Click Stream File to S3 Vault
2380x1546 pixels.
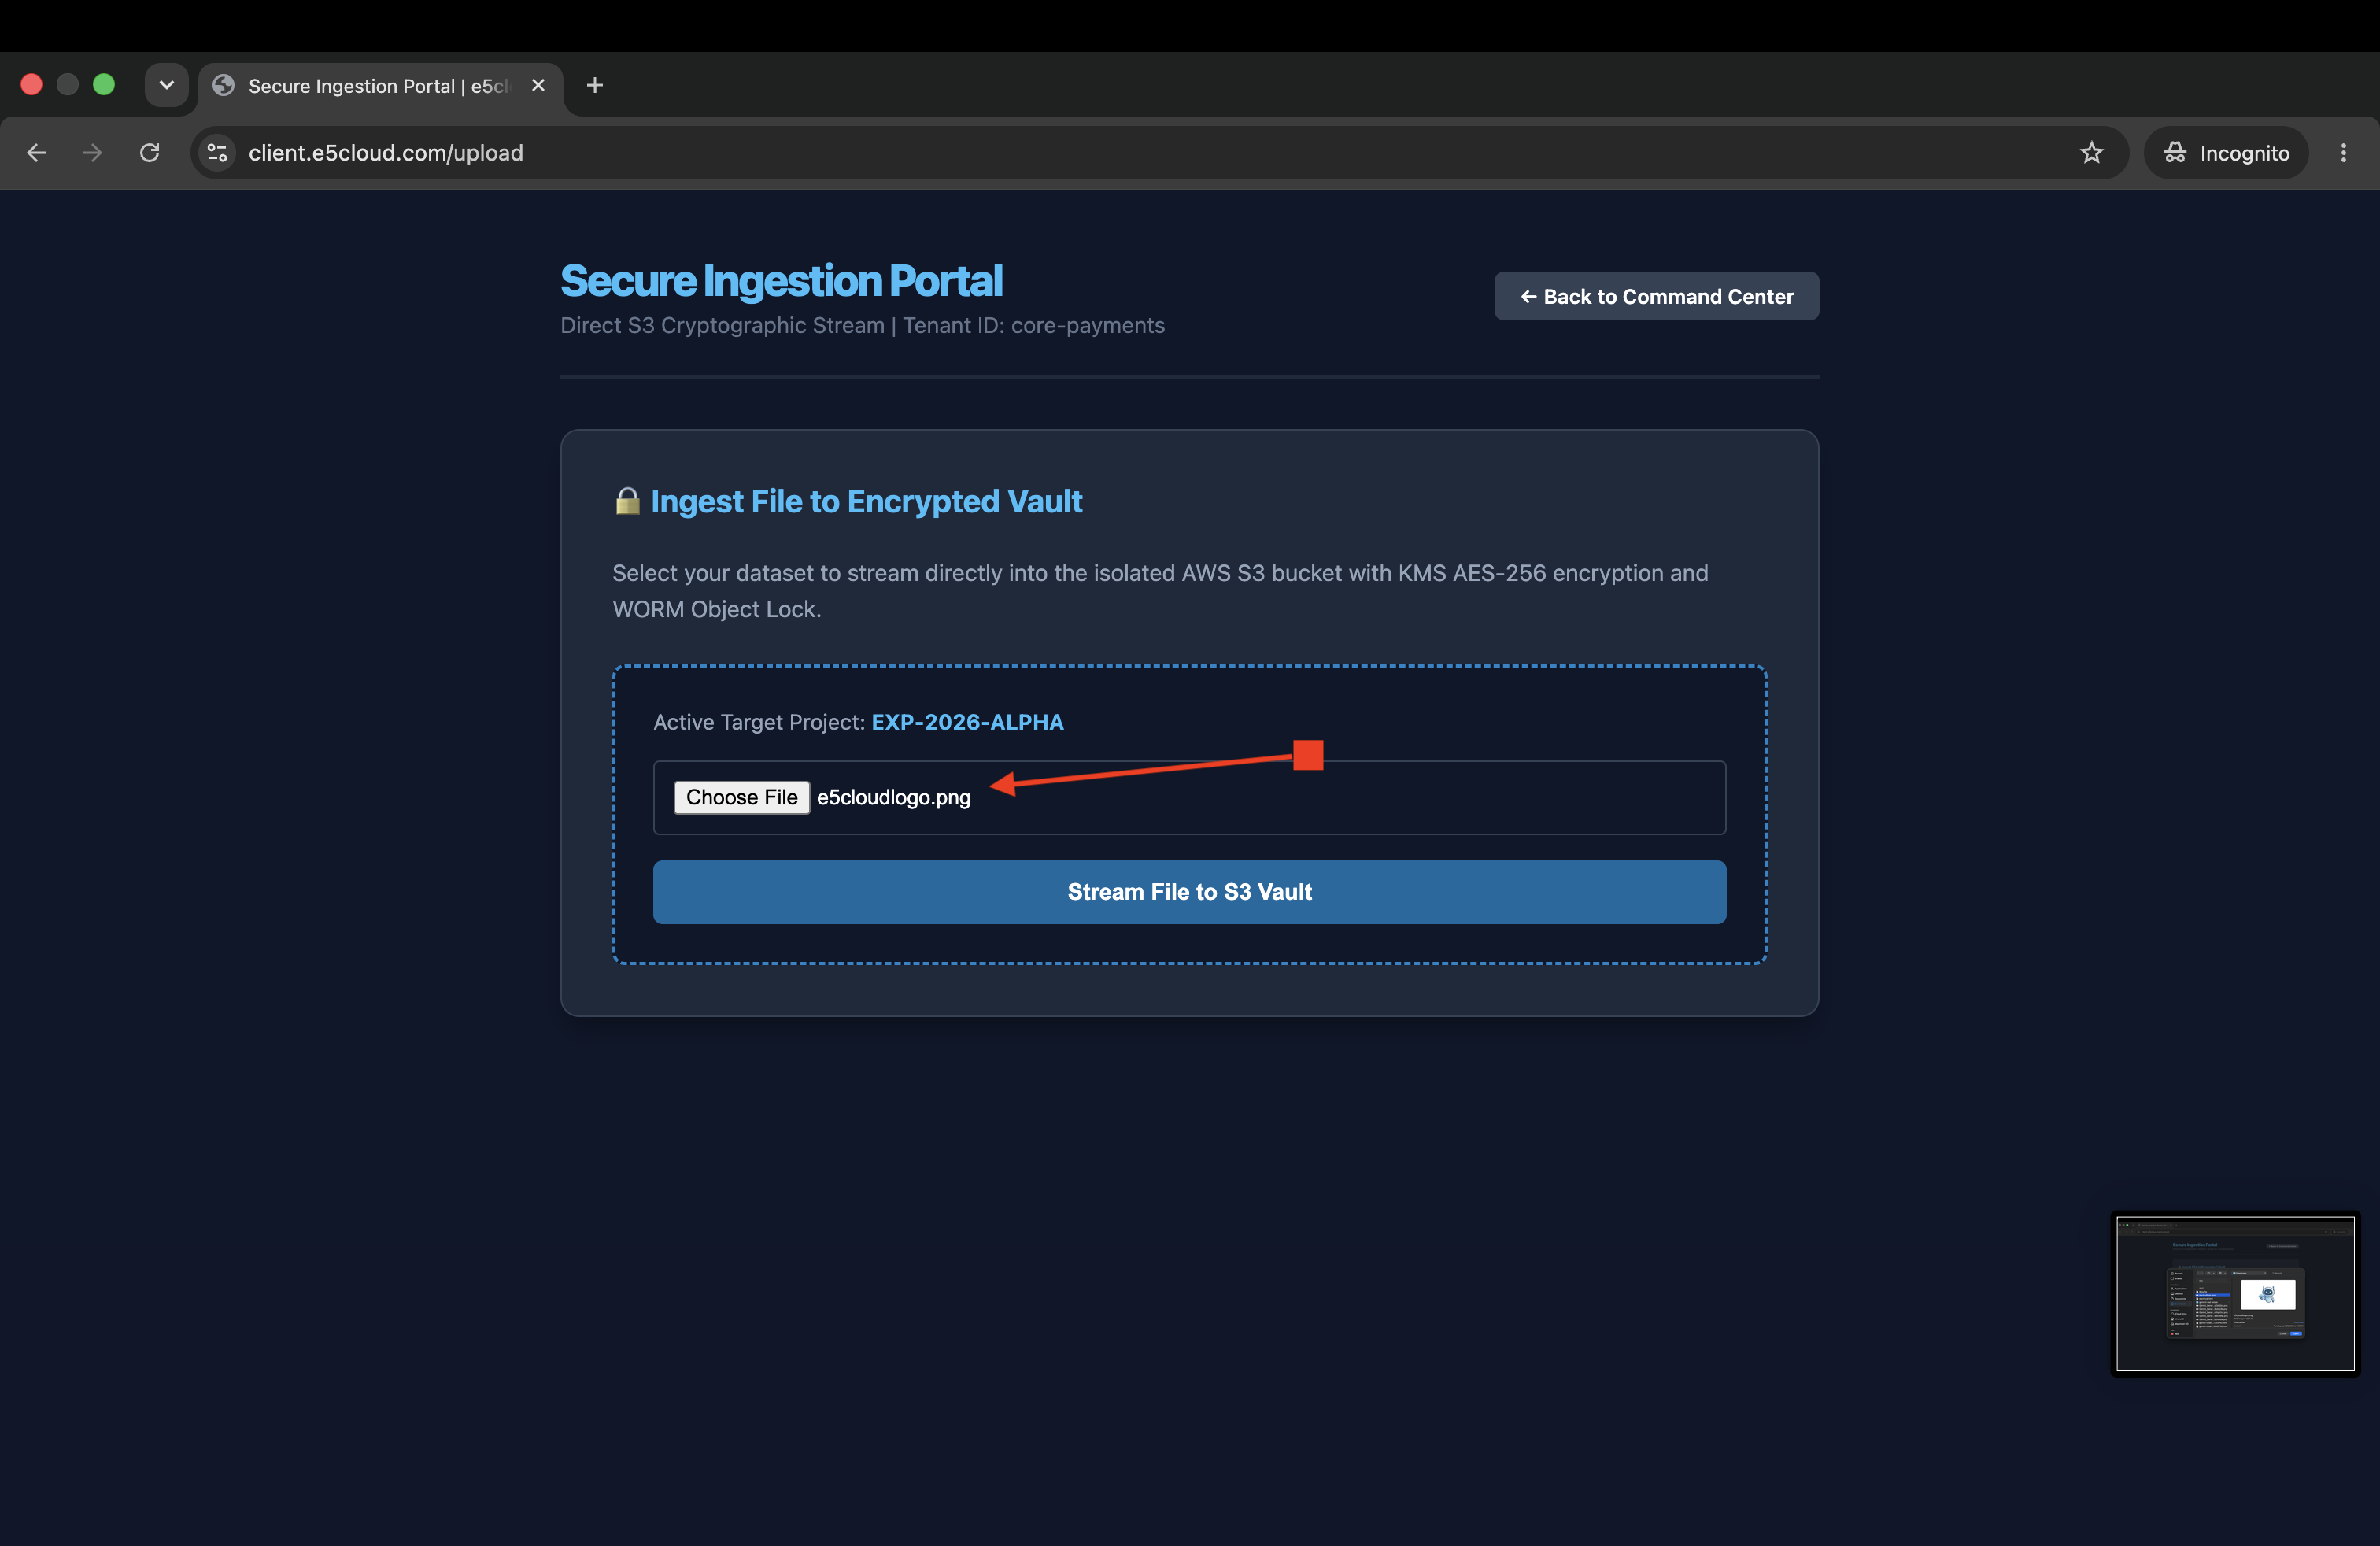pos(1189,892)
